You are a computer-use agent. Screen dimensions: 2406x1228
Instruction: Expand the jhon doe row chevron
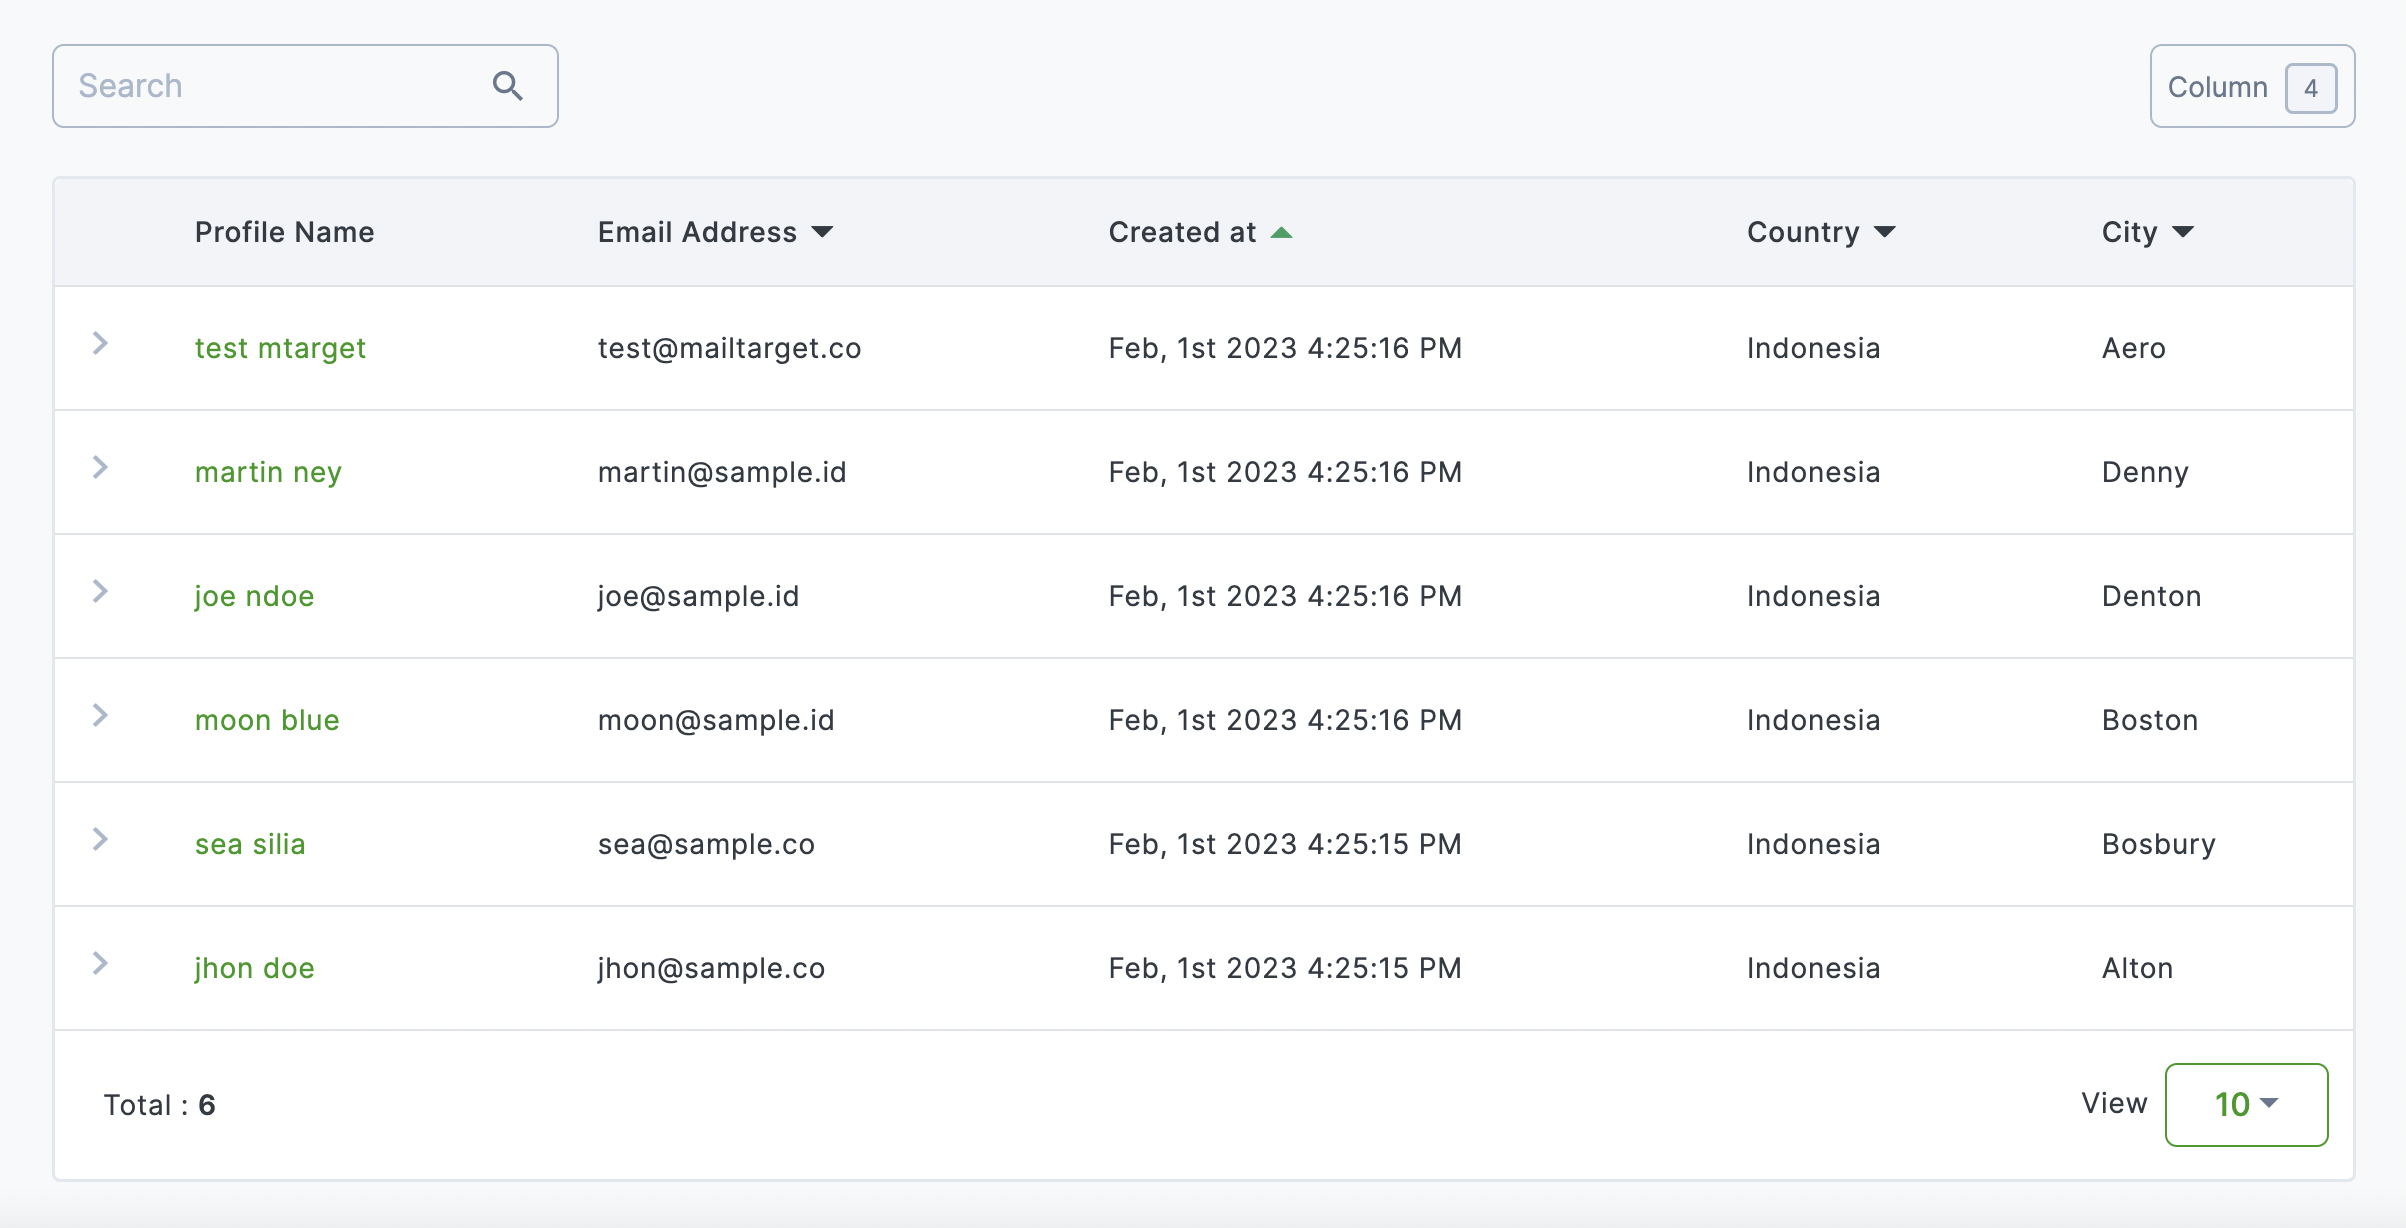100,964
